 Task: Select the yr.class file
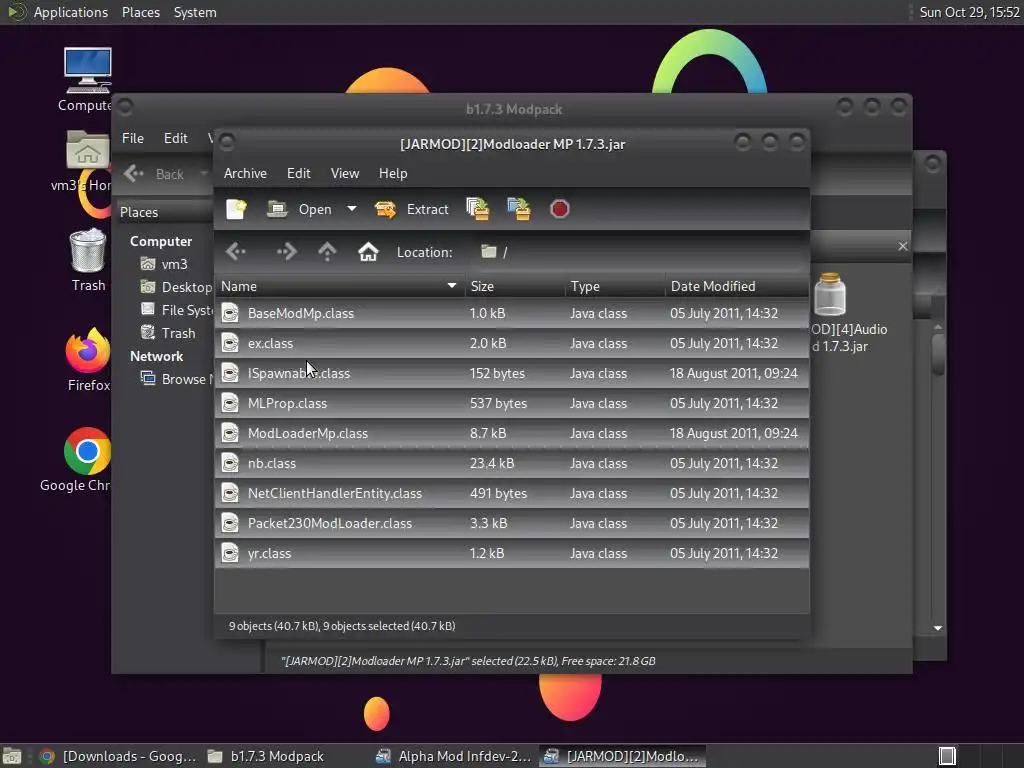point(512,554)
